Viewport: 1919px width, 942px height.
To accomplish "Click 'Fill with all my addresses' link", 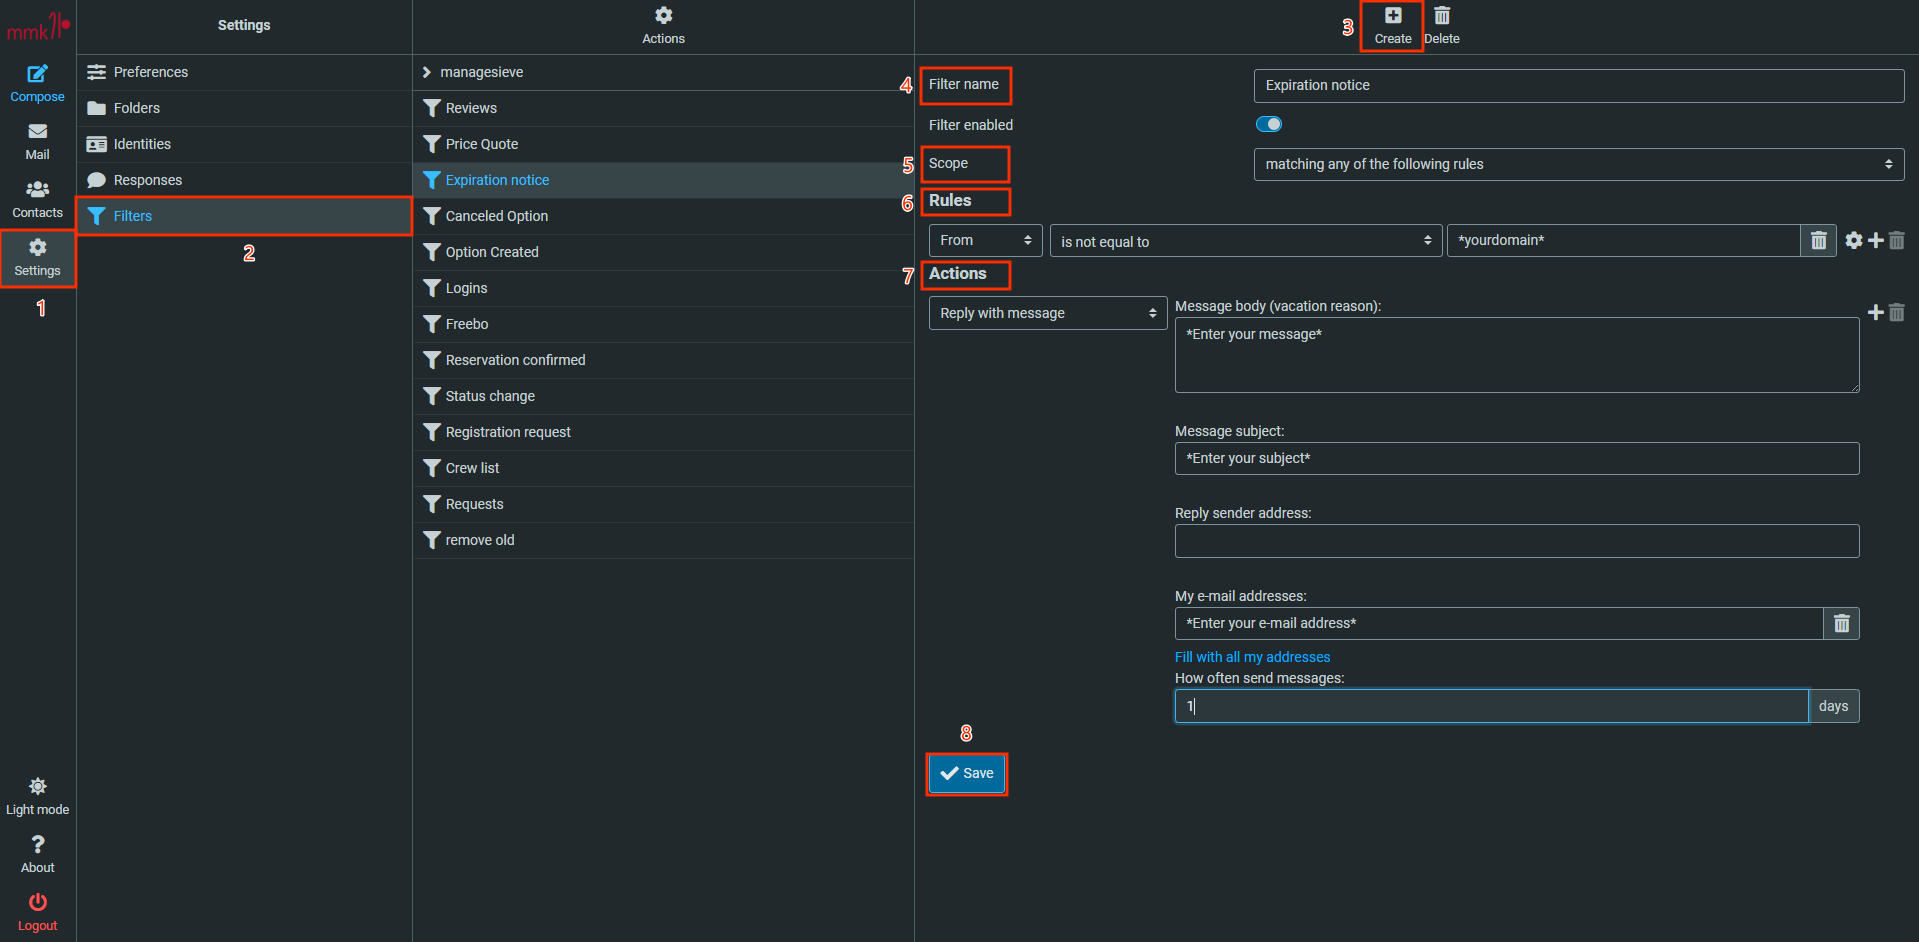I will tap(1252, 657).
